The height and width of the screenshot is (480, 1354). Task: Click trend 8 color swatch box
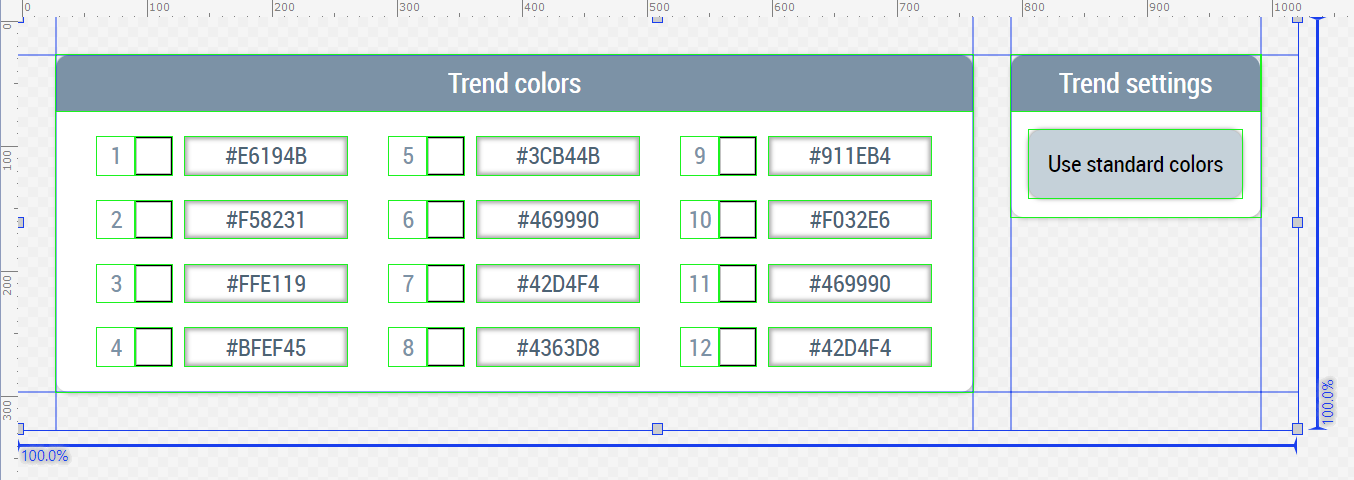(x=446, y=347)
